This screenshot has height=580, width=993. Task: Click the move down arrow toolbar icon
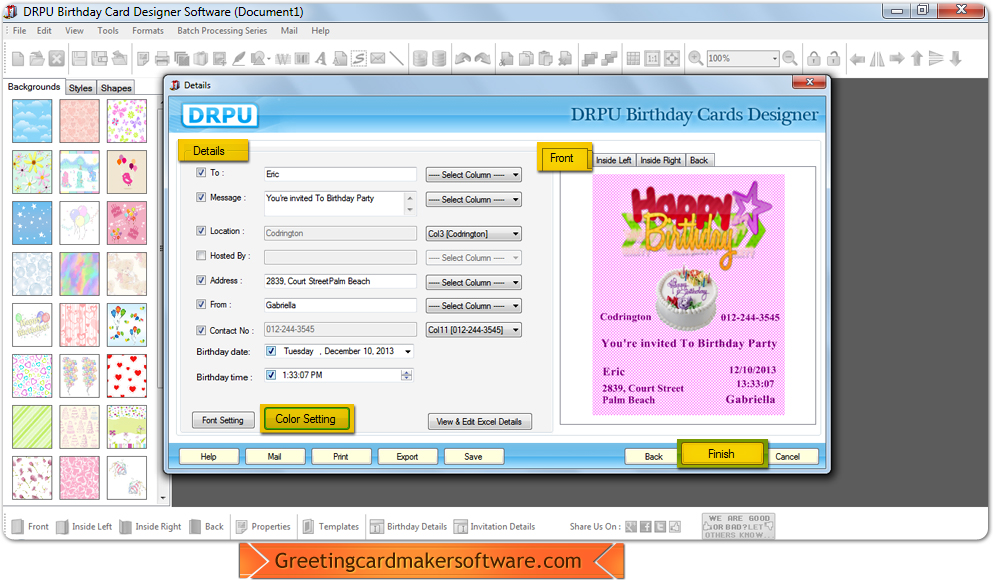click(x=956, y=59)
